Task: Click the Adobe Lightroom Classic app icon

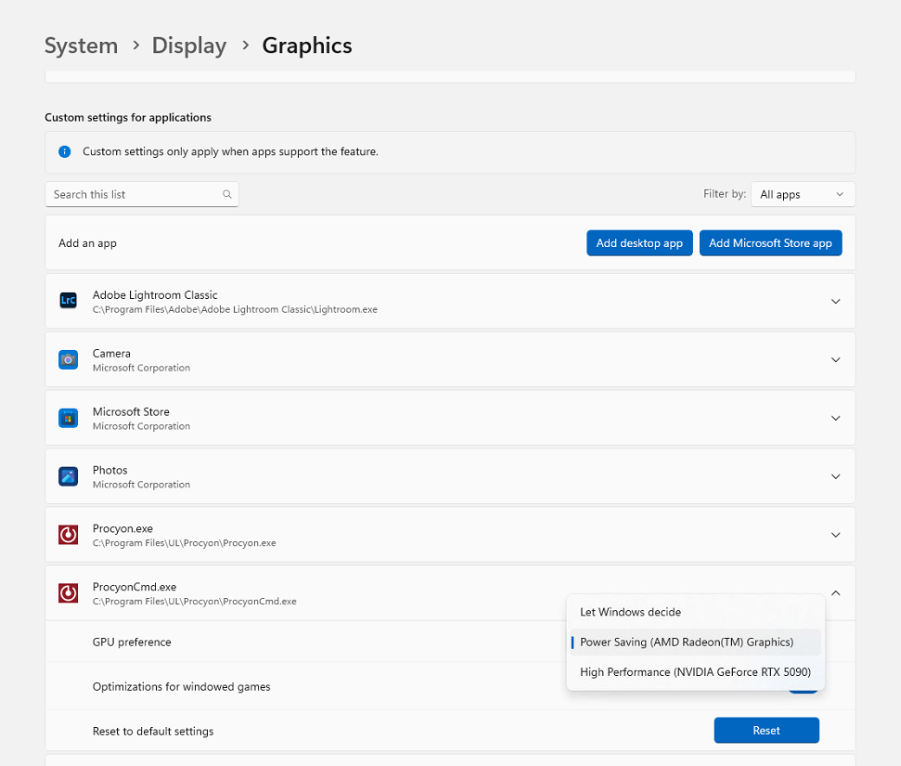Action: (x=68, y=300)
